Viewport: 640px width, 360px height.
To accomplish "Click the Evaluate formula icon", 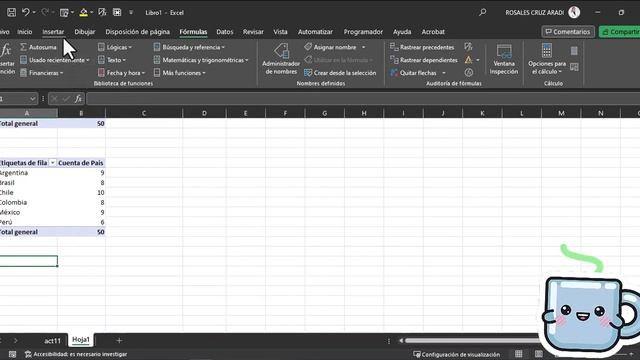I will click(469, 73).
